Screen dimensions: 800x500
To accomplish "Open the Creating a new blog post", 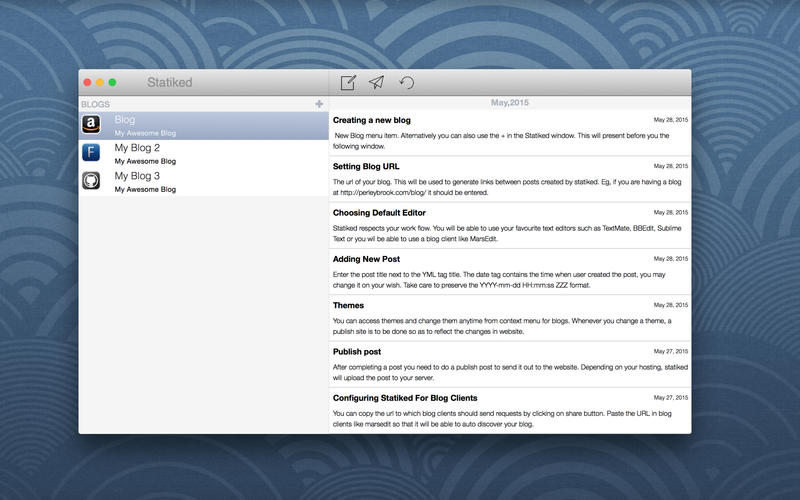I will 510,133.
